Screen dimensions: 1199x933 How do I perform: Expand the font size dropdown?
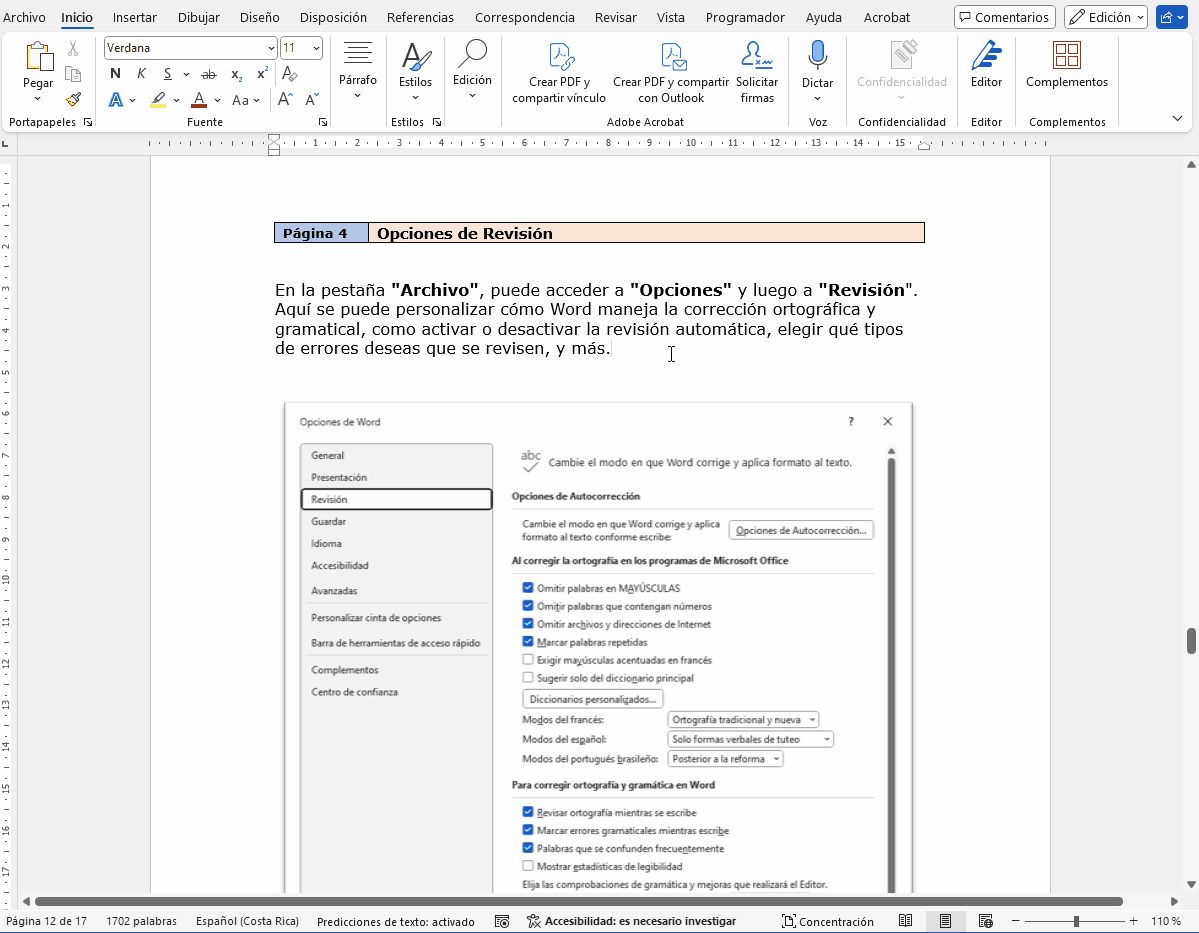click(x=317, y=48)
